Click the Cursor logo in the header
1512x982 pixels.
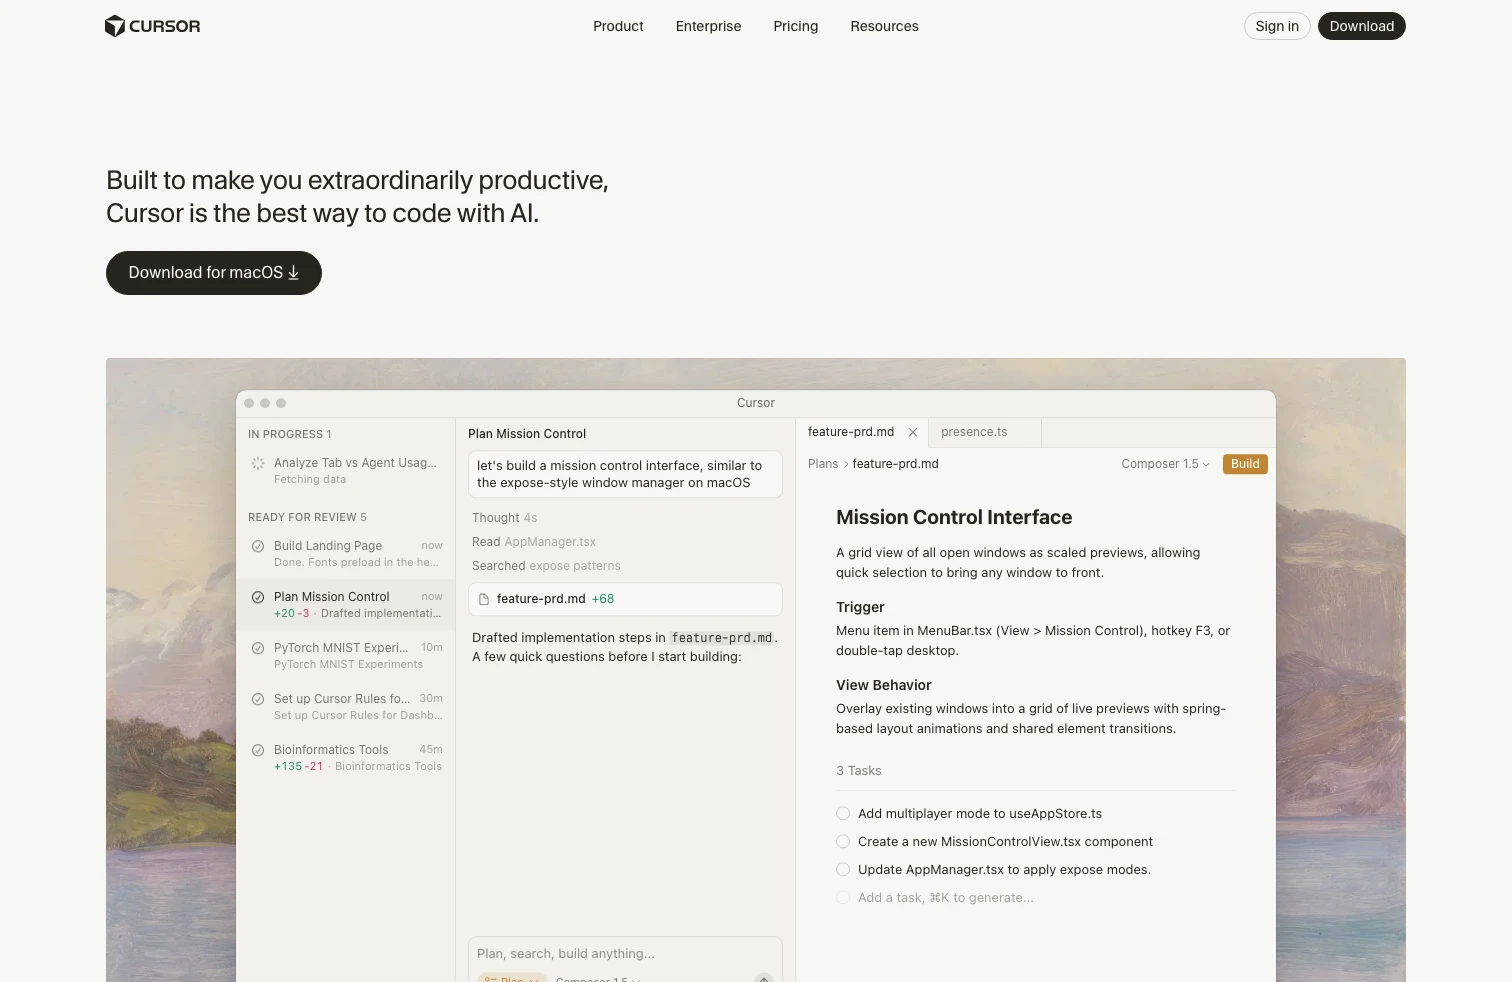coord(152,26)
